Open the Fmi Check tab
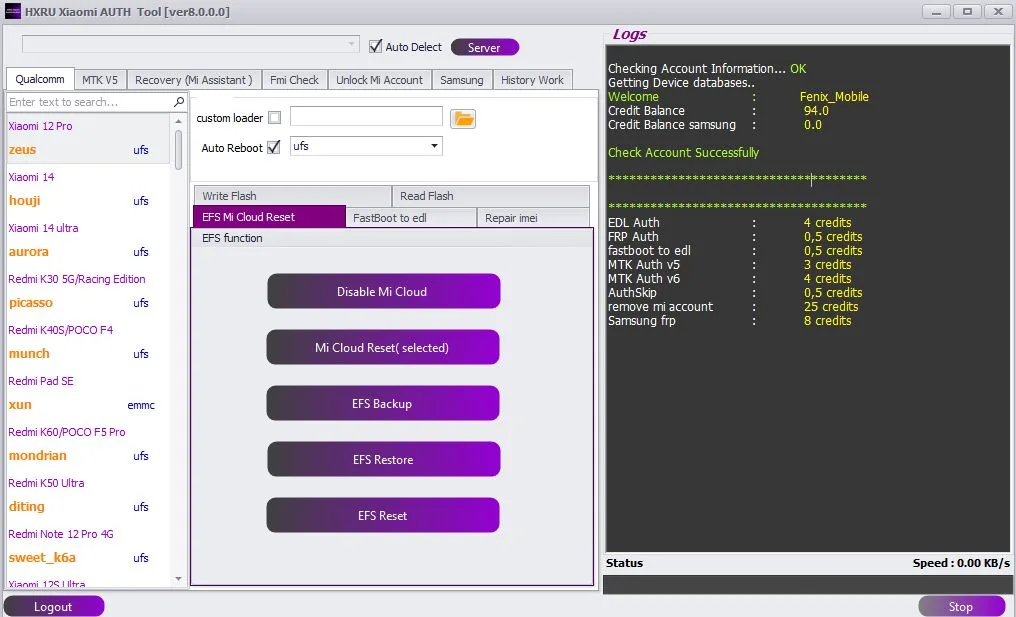 [294, 80]
